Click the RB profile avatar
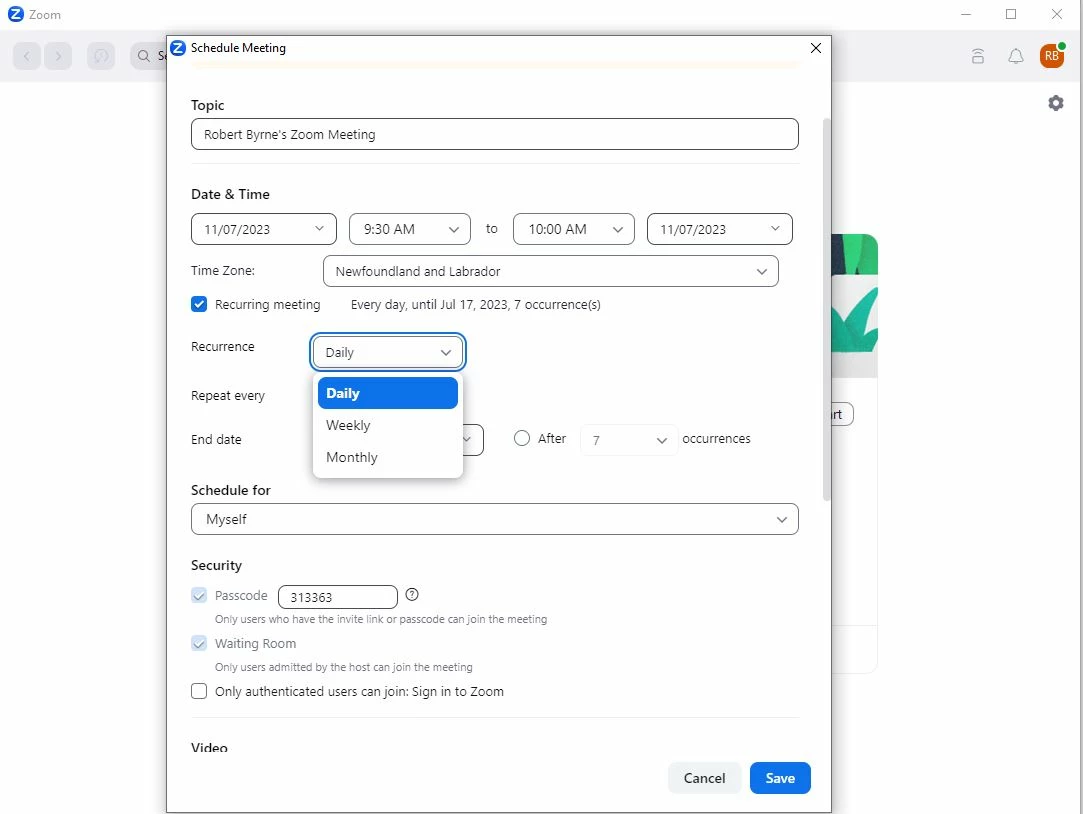The height and width of the screenshot is (814, 1083). pyautogui.click(x=1052, y=56)
